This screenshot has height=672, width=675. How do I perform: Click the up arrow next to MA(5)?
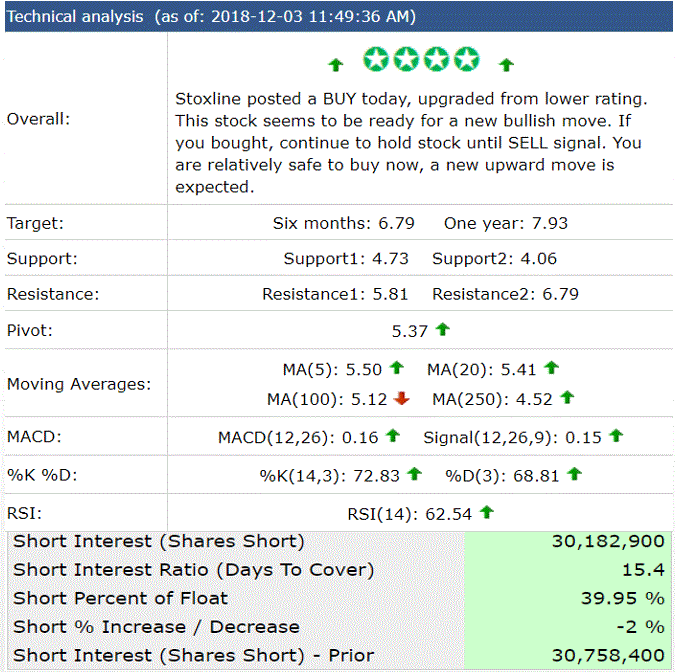(396, 368)
